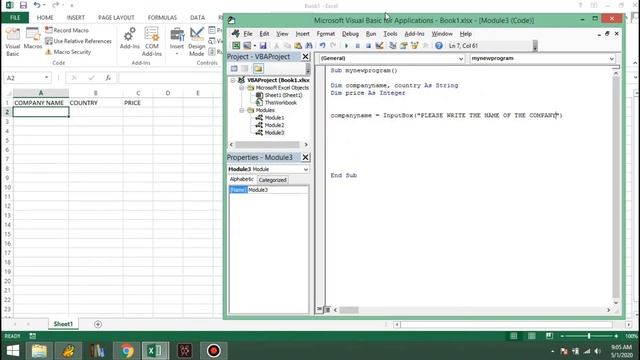Screen dimensions: 640x360
Task: Open the Tools menu in VBA editor
Action: [x=390, y=34]
